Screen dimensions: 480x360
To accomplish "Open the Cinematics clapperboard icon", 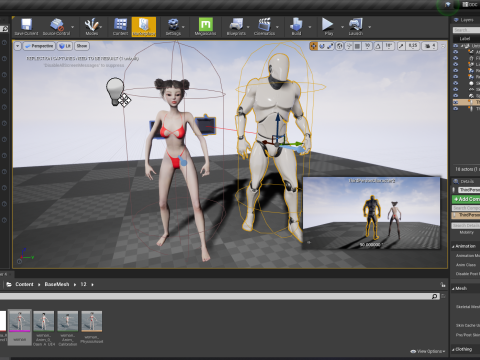I will [264, 27].
